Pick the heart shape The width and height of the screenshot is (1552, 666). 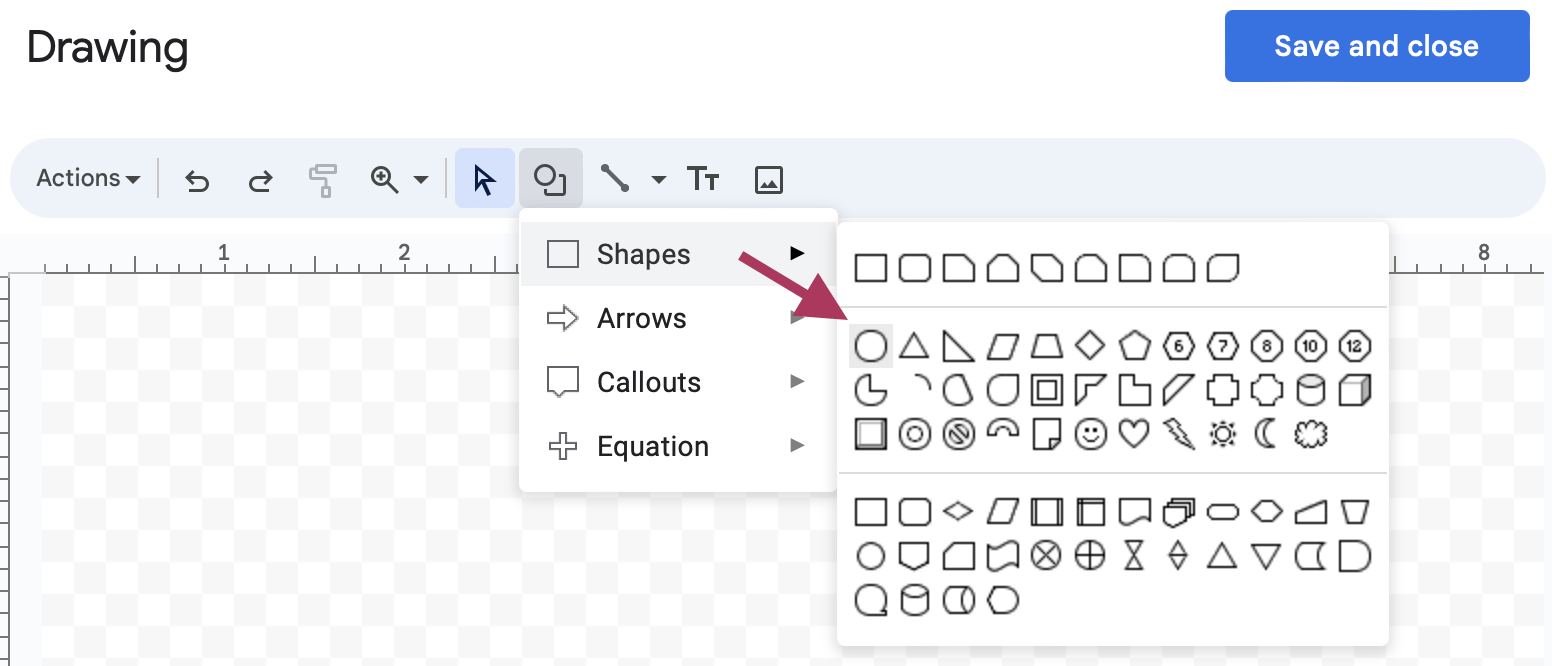(x=1134, y=433)
